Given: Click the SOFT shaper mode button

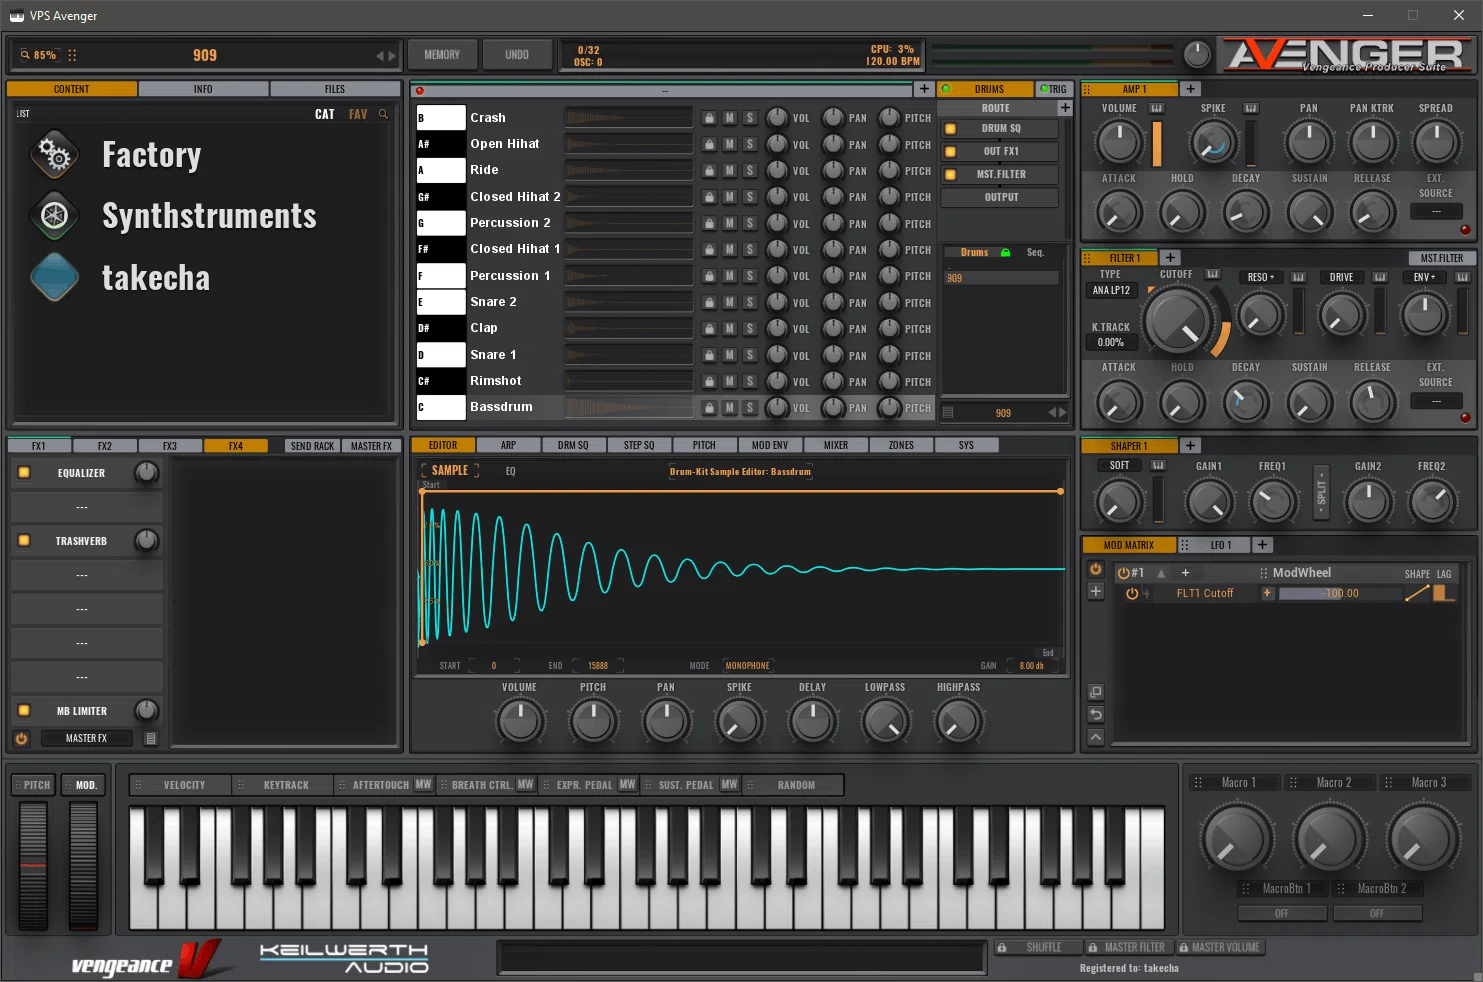Looking at the screenshot, I should pyautogui.click(x=1119, y=465).
